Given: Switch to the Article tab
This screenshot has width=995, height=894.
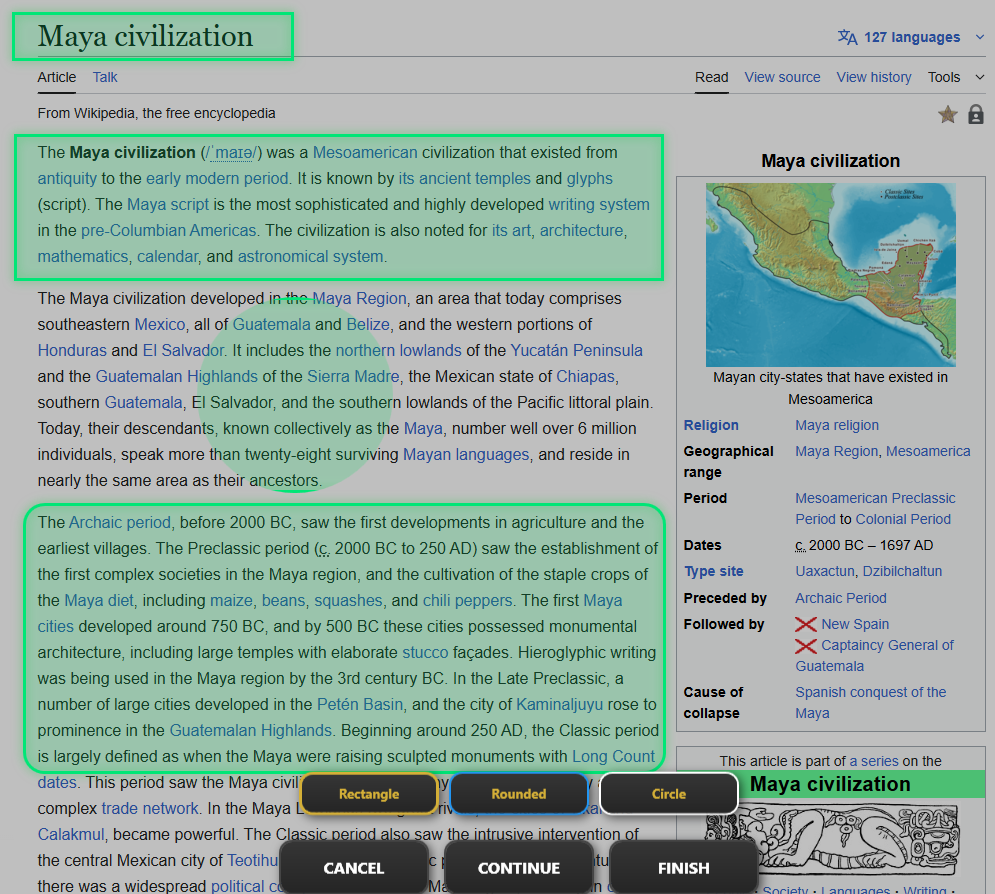Looking at the screenshot, I should pos(56,77).
